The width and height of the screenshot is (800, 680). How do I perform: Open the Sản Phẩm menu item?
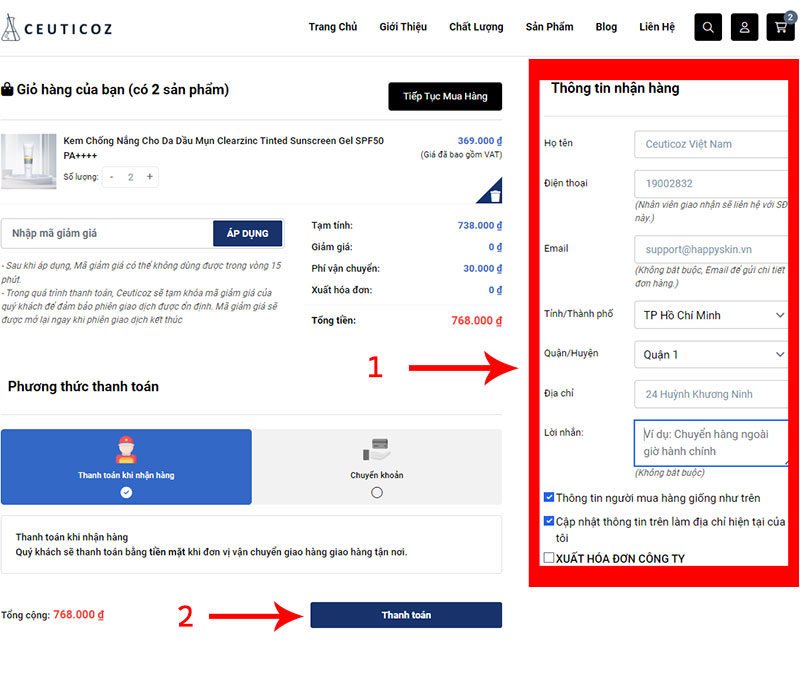pyautogui.click(x=549, y=27)
